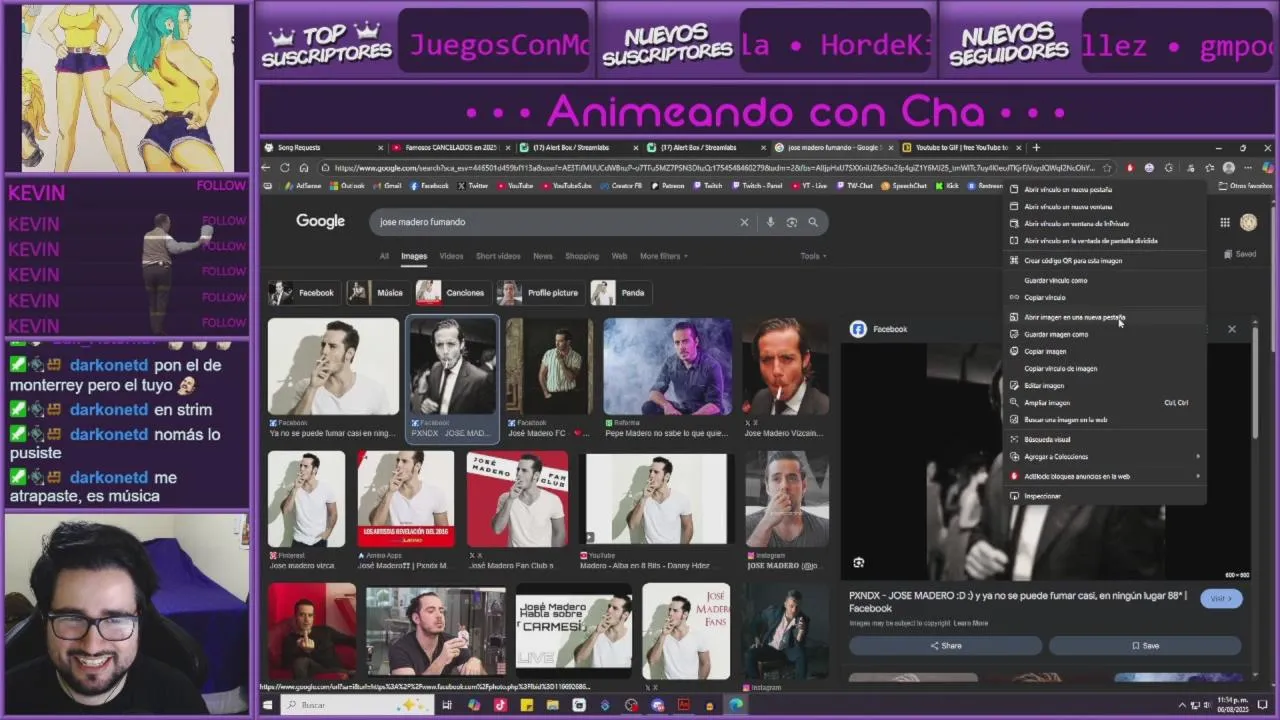
Task: Open Google Lens search by image icon
Action: pyautogui.click(x=791, y=222)
